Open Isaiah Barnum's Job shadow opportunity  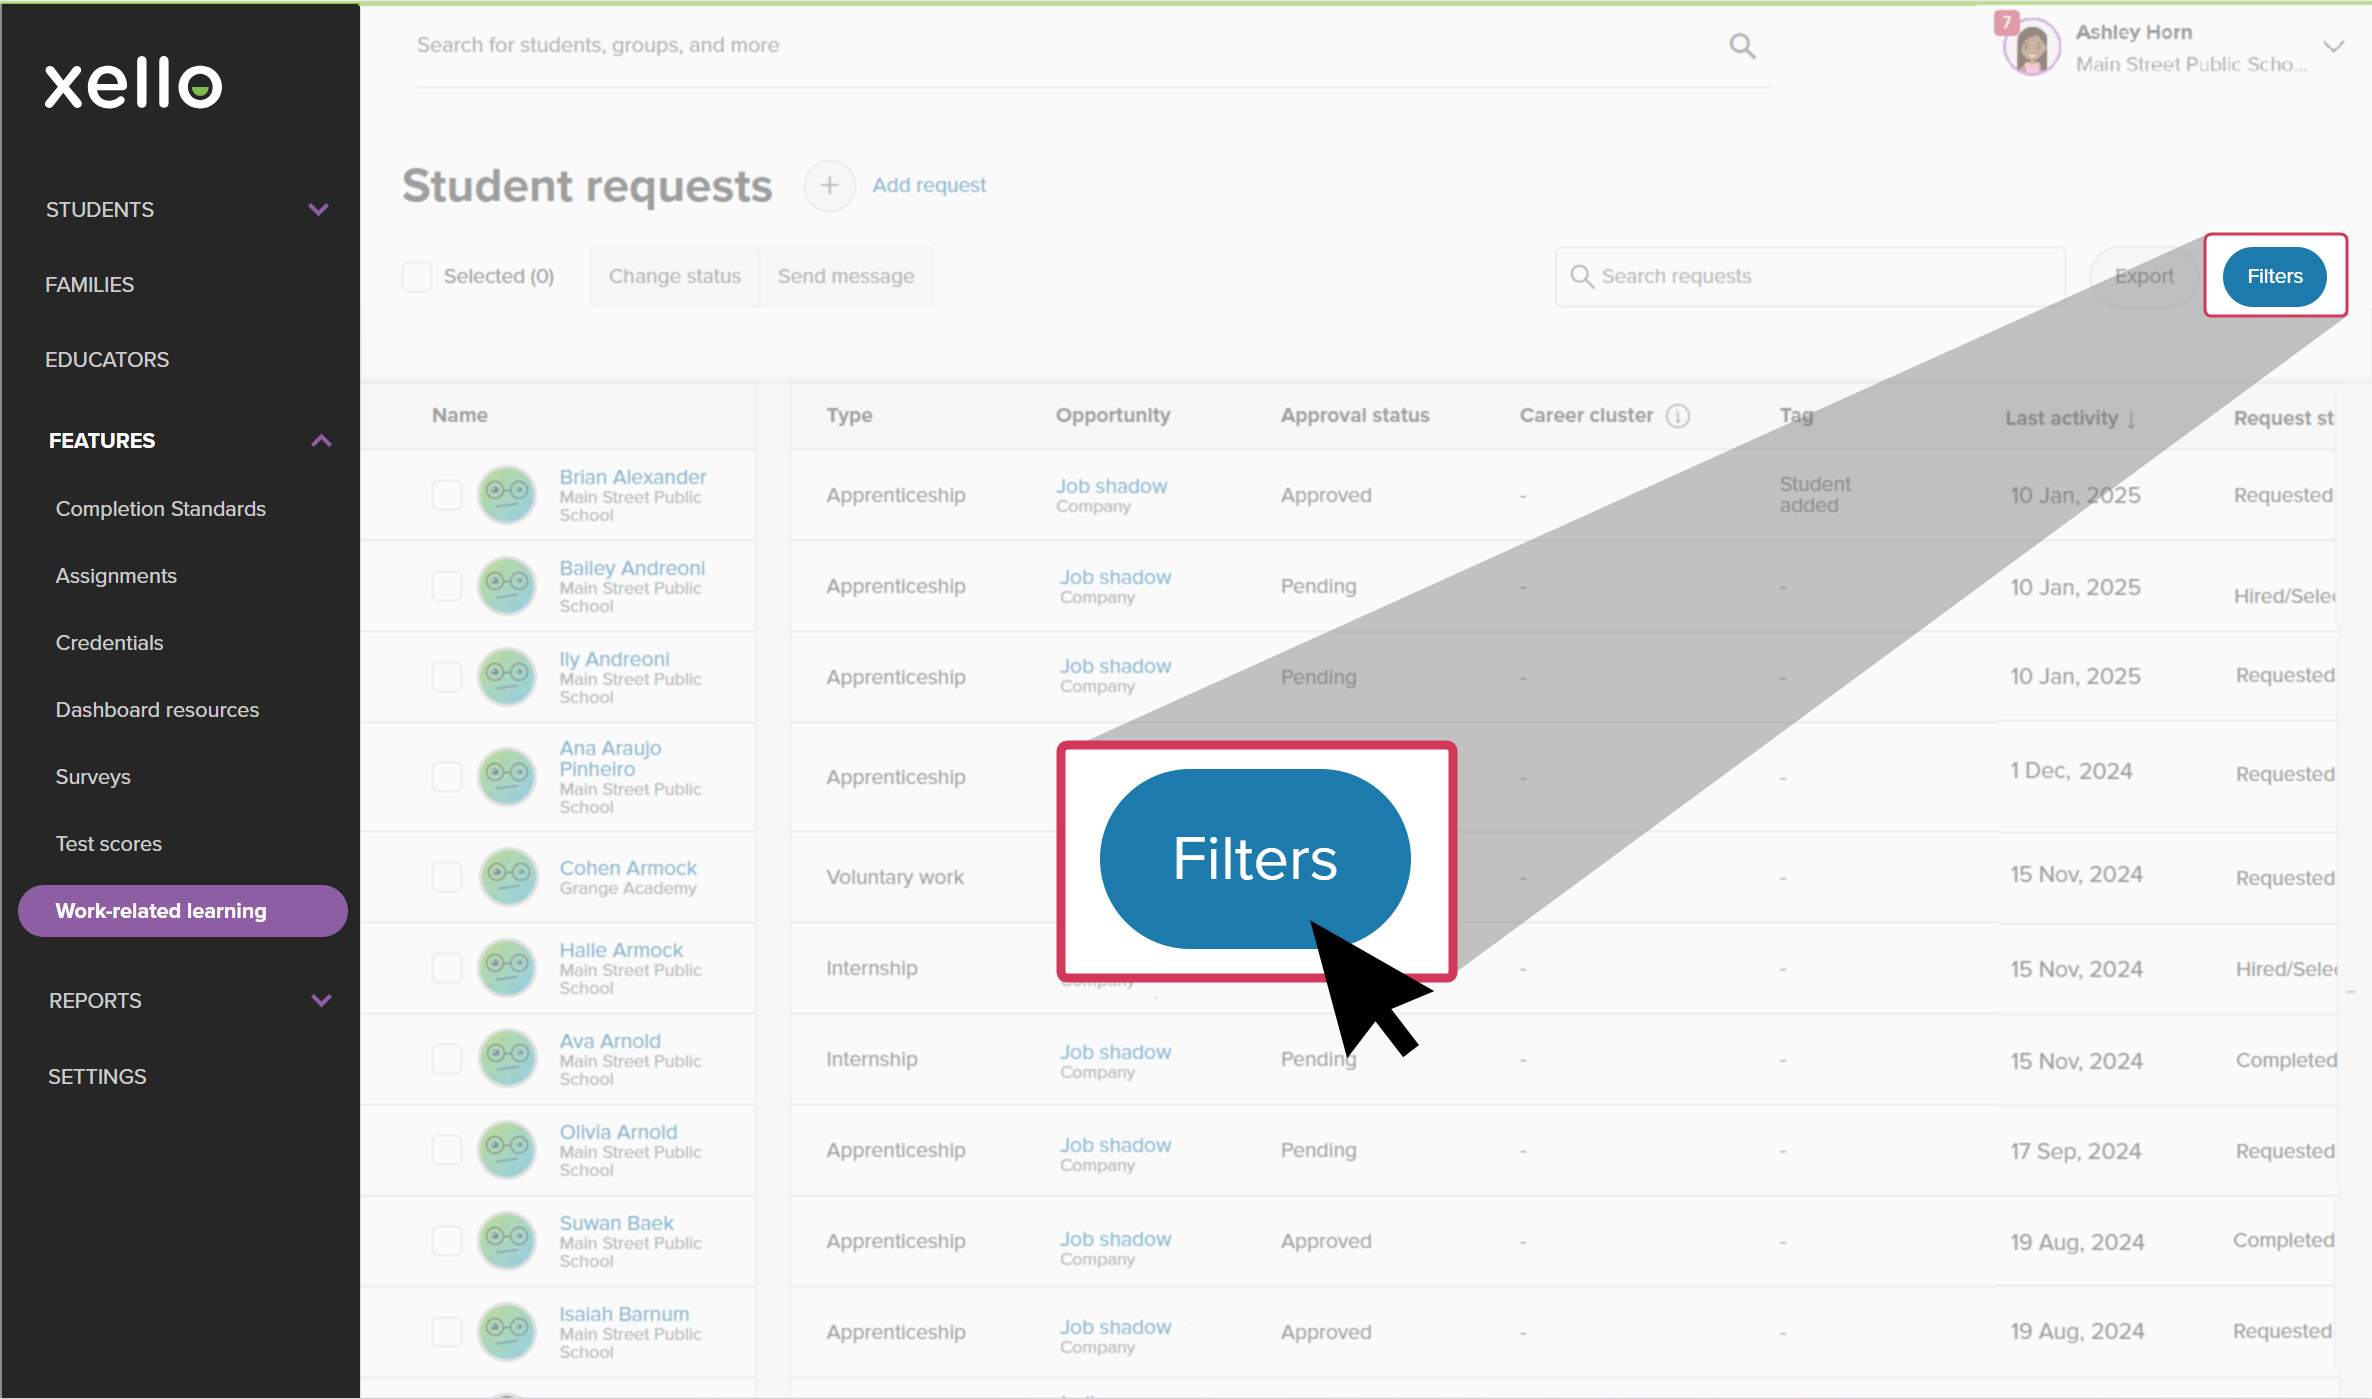click(x=1115, y=1328)
